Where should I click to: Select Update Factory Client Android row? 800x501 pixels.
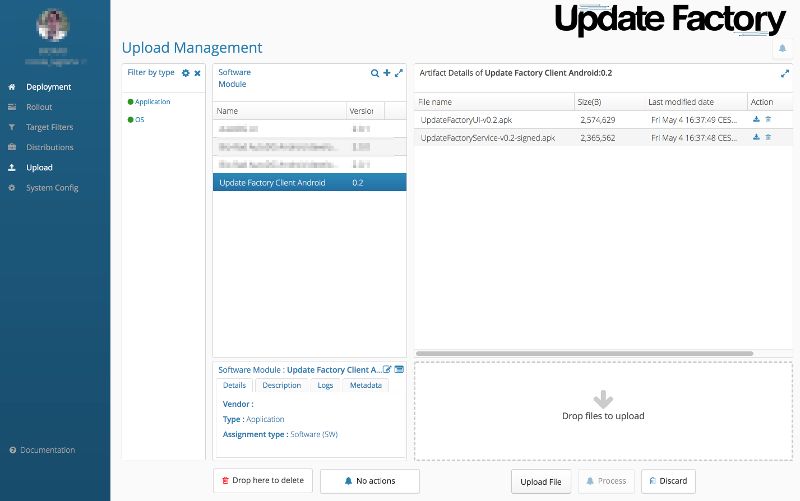pos(309,182)
